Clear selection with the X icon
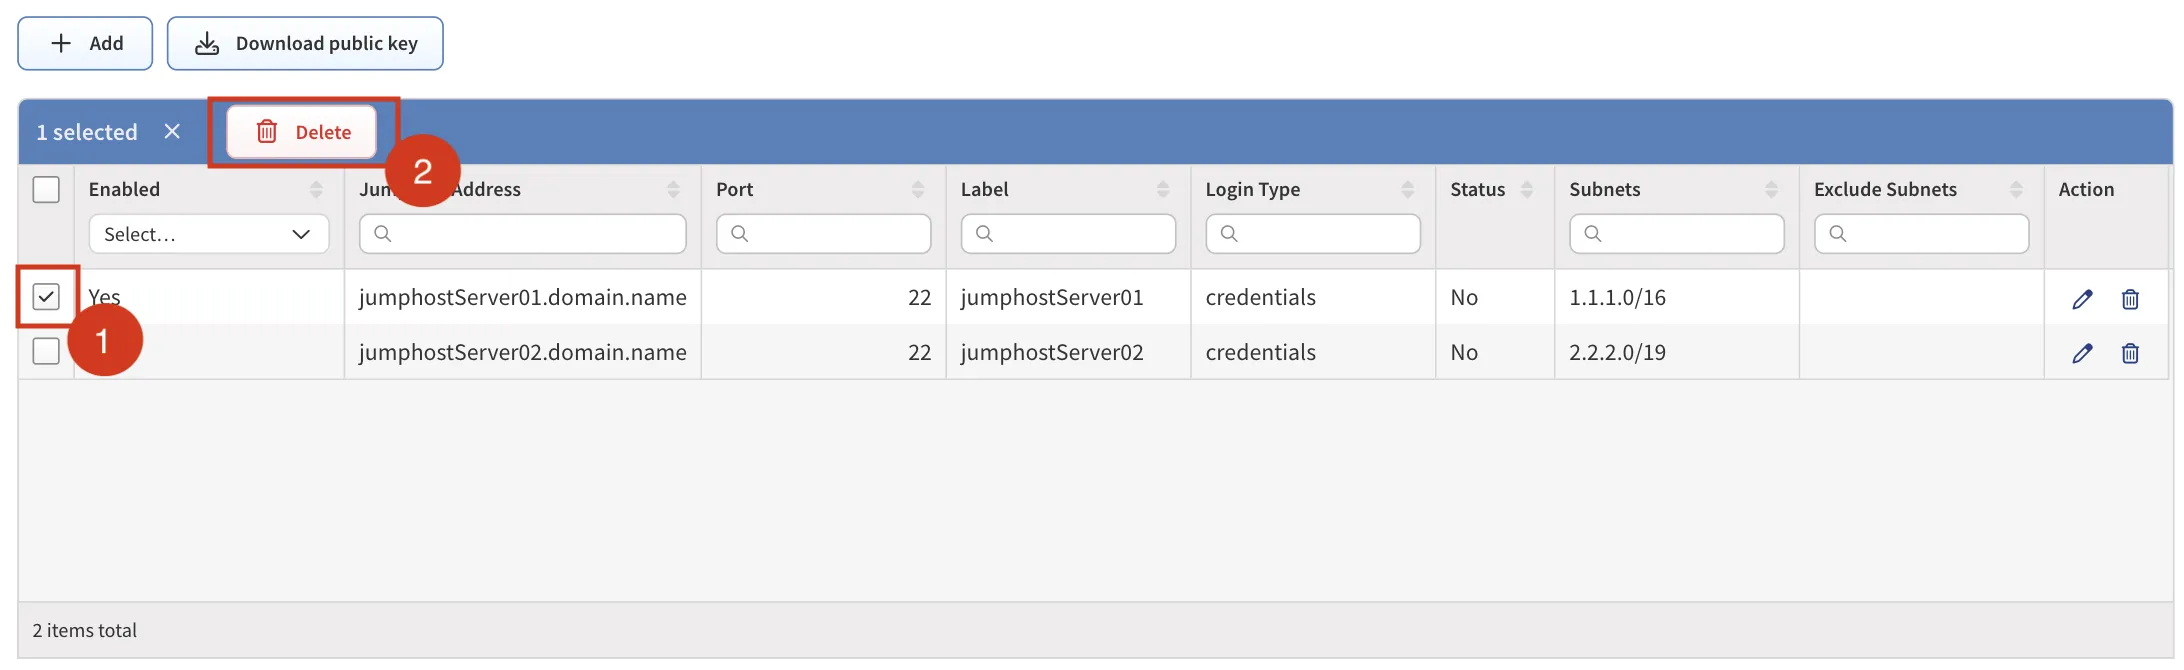 click(x=172, y=132)
